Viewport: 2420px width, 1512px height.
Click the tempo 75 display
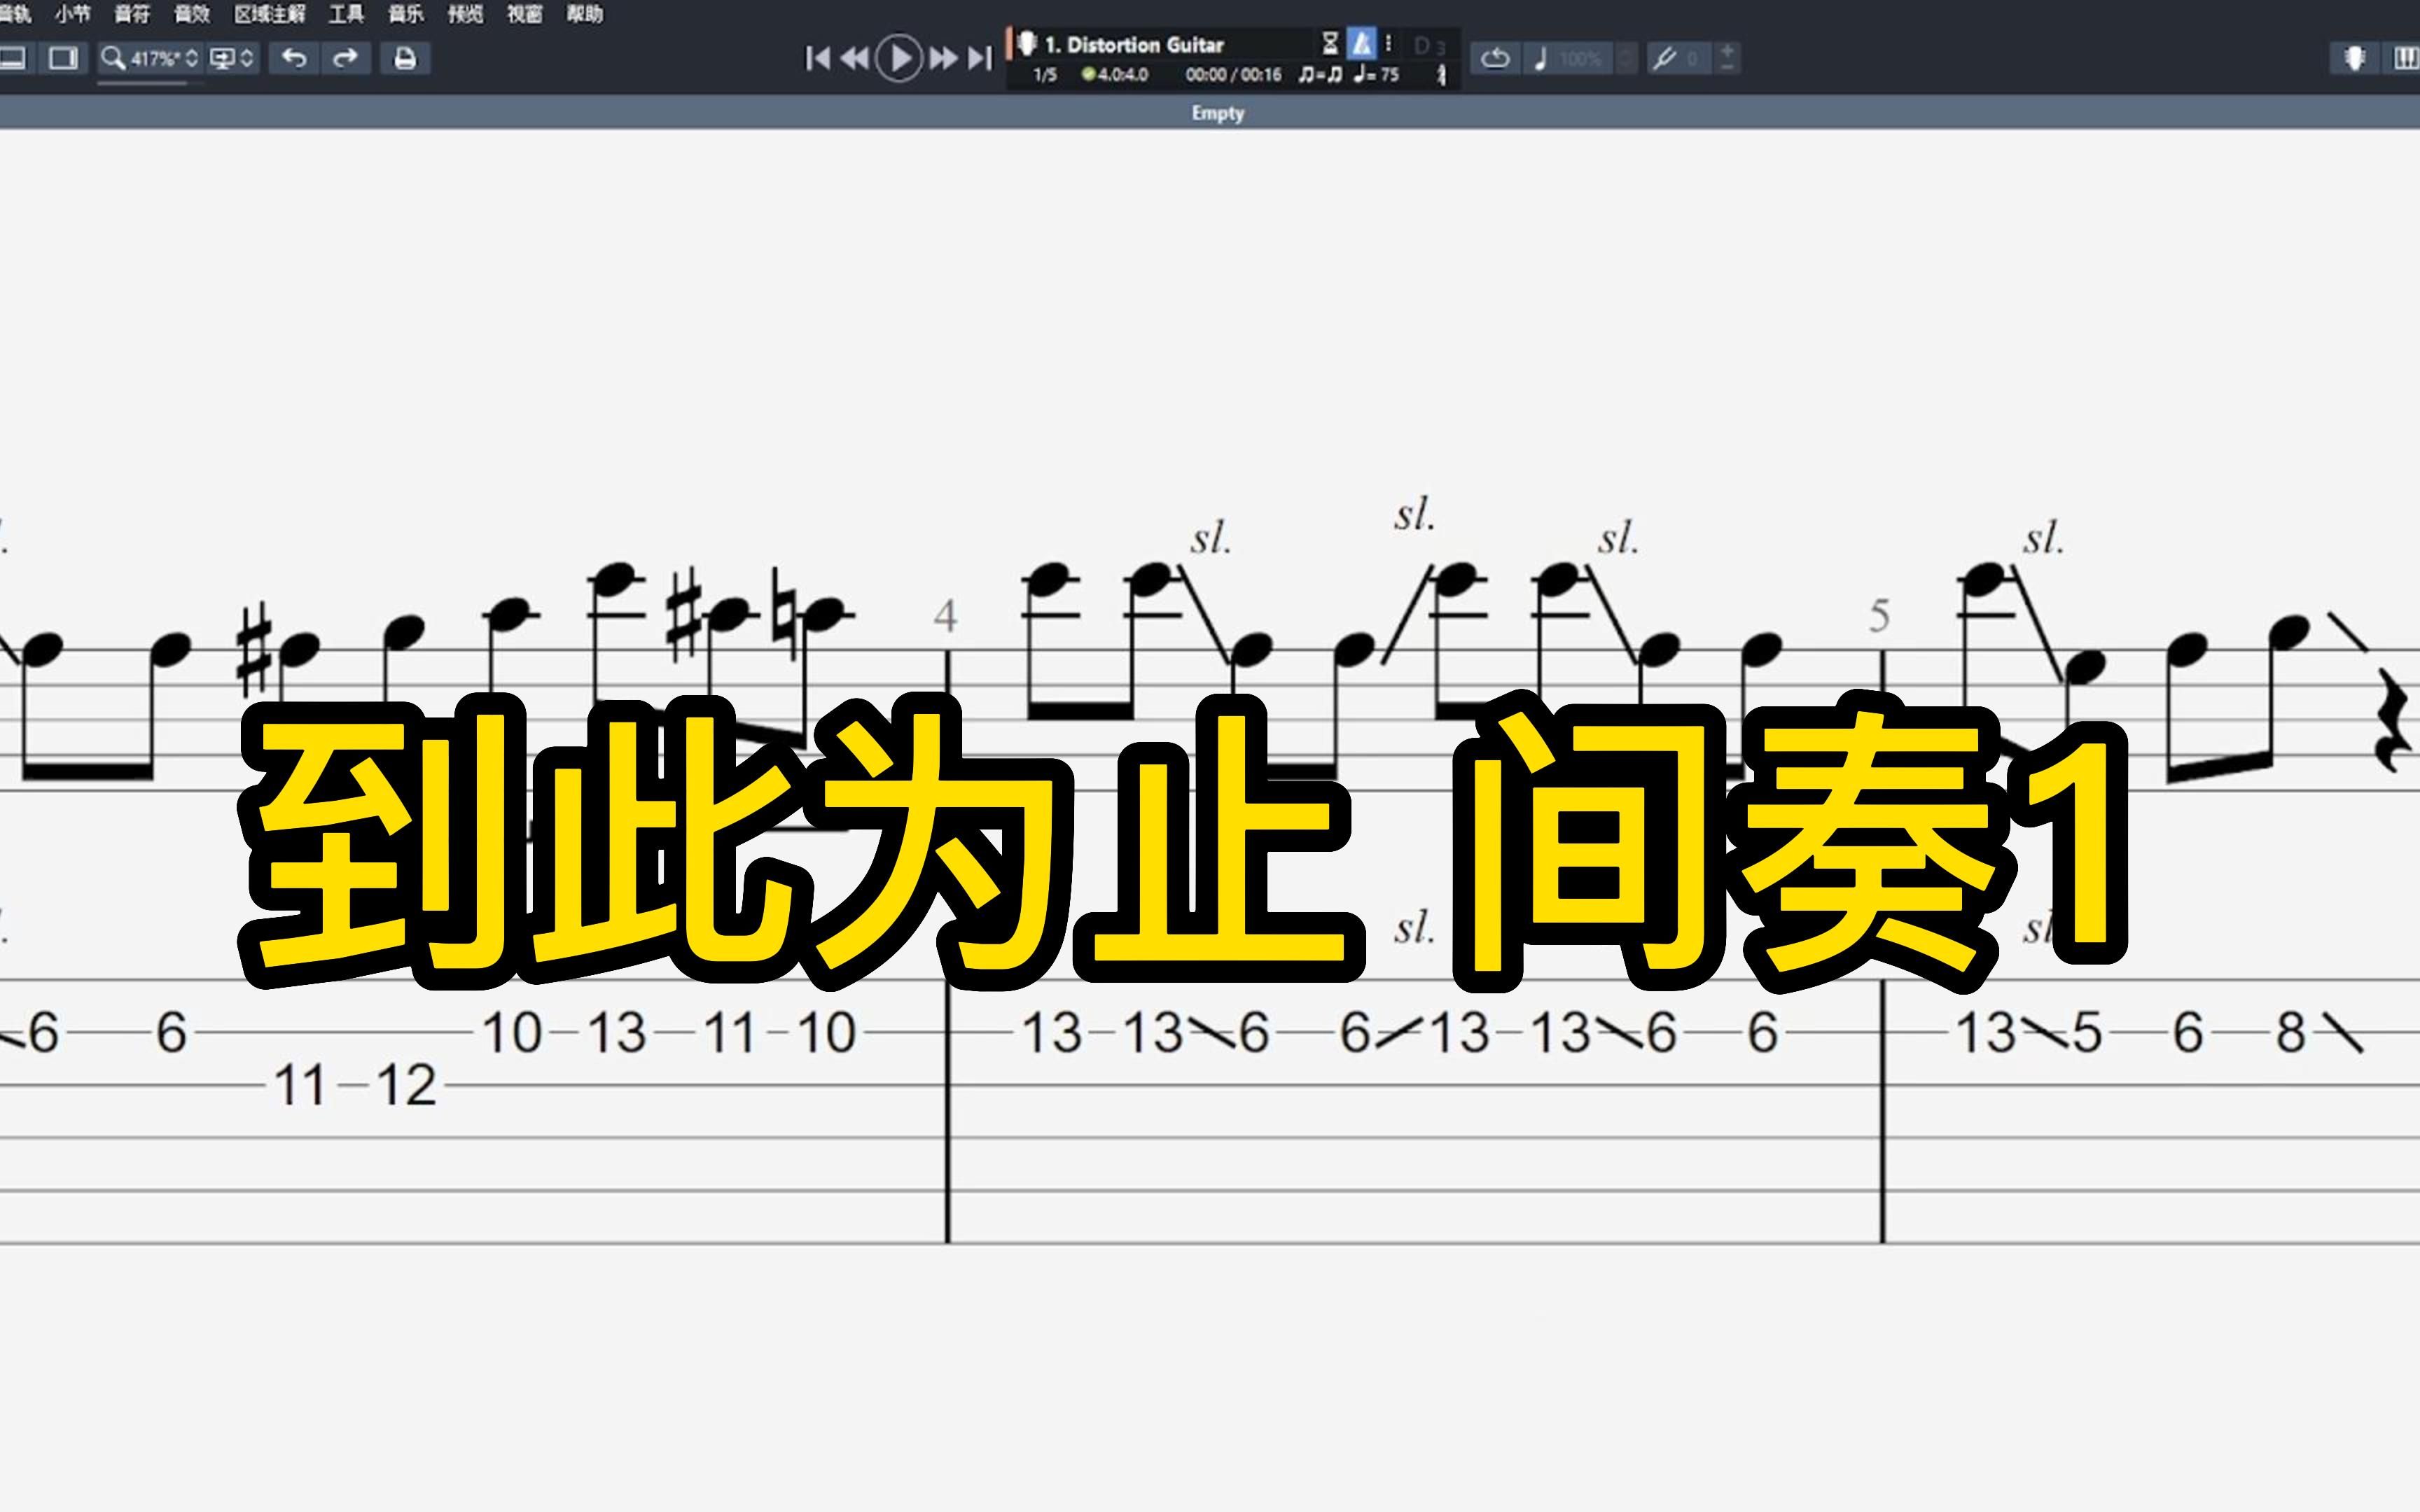point(1376,75)
